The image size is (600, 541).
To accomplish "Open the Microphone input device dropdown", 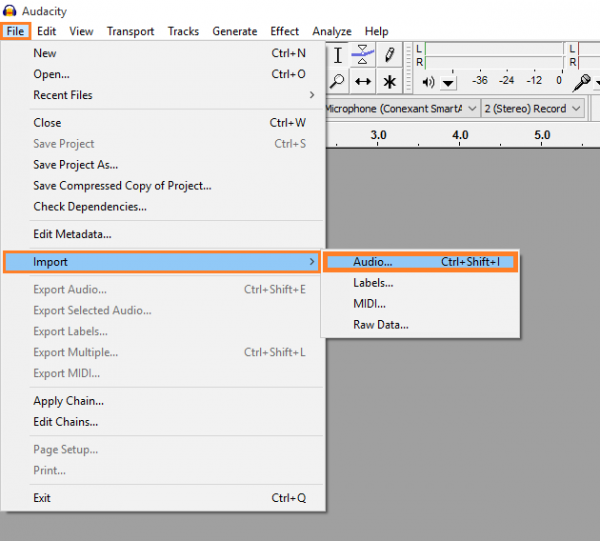I will click(x=401, y=109).
